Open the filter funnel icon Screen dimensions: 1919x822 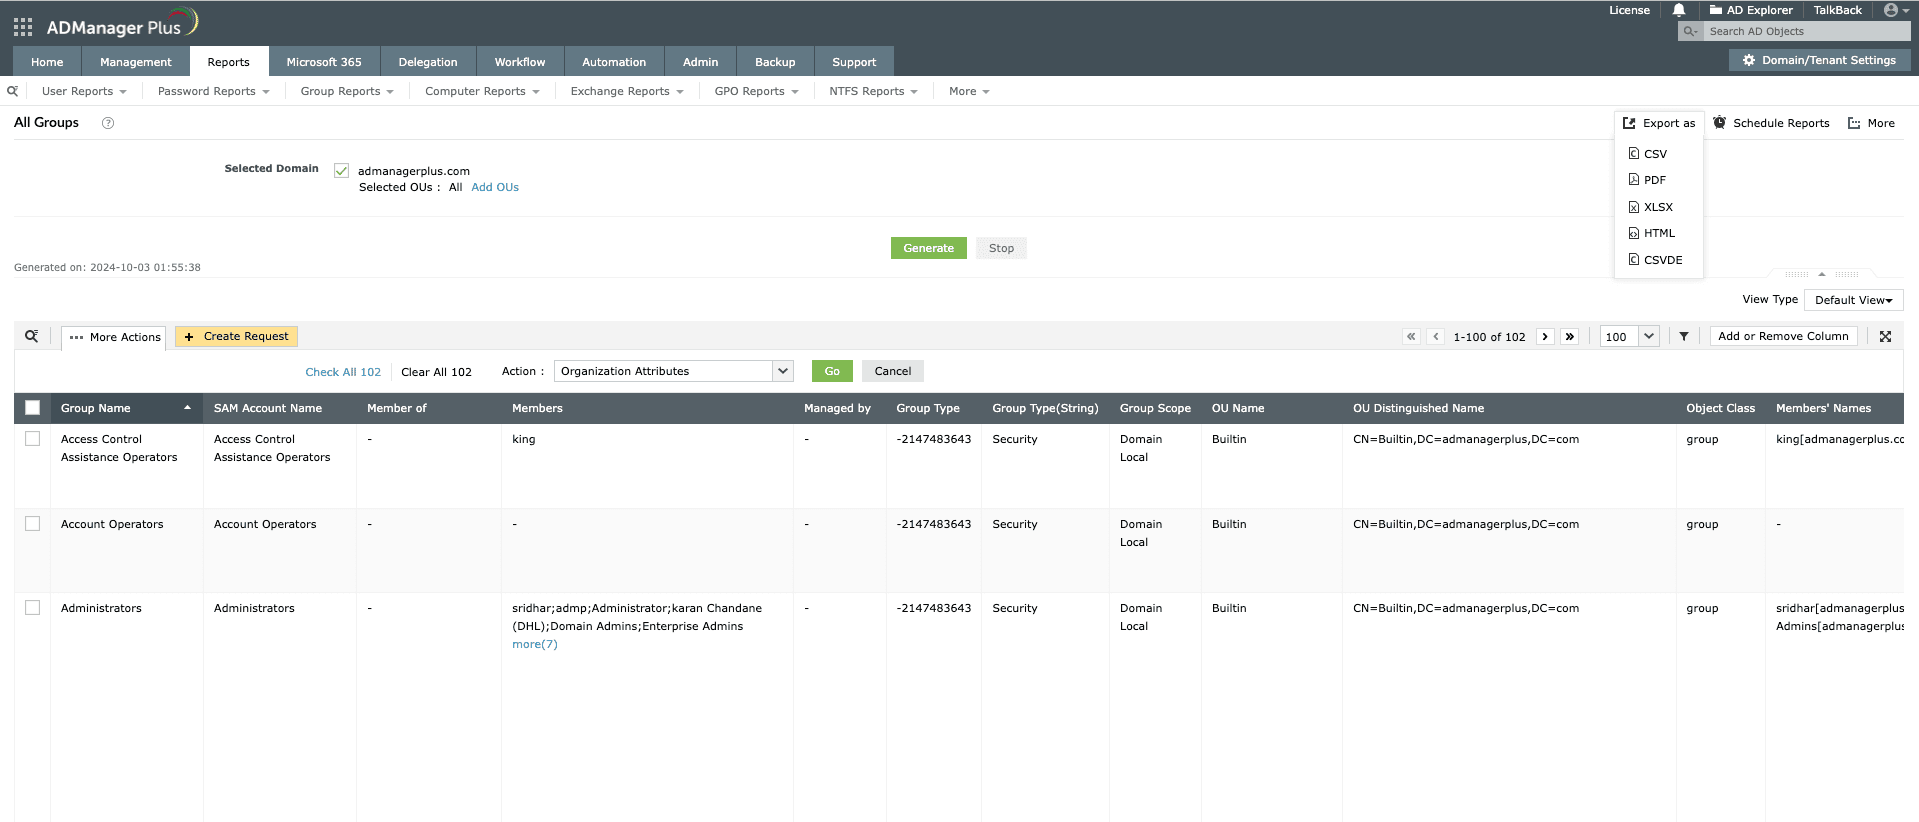pos(1684,337)
